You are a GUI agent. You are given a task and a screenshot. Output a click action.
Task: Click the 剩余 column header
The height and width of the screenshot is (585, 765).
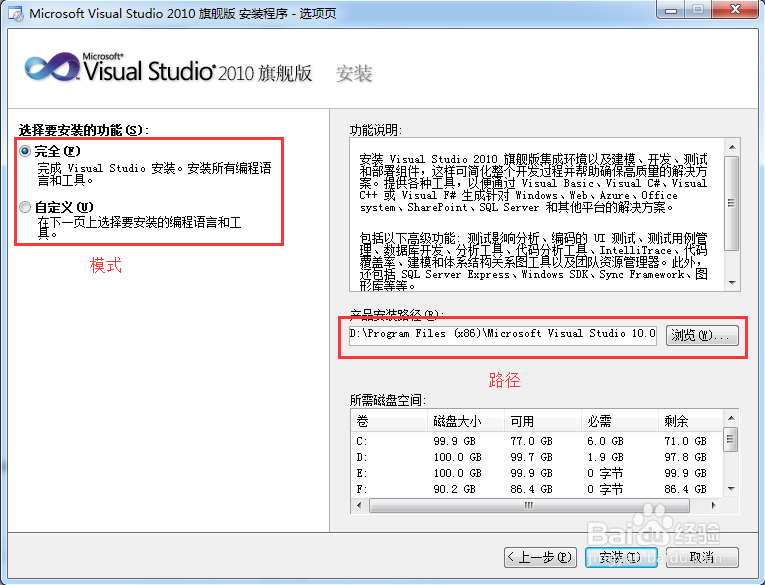pos(691,421)
